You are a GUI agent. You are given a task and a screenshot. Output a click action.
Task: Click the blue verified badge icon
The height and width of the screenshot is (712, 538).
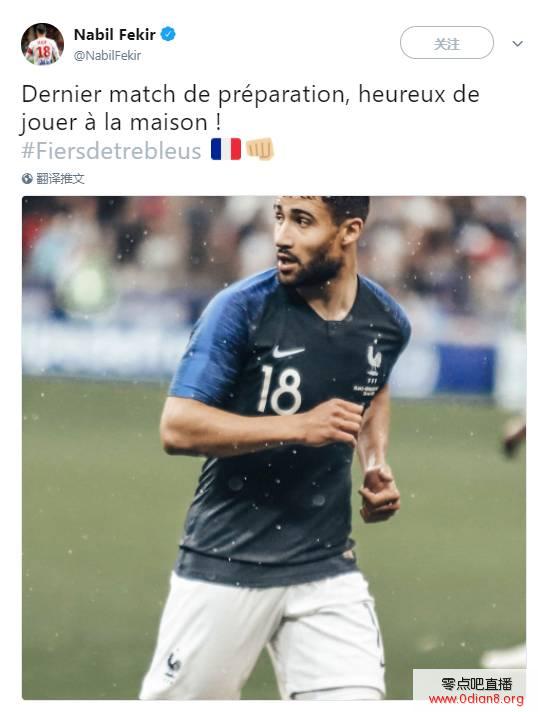pyautogui.click(x=168, y=34)
